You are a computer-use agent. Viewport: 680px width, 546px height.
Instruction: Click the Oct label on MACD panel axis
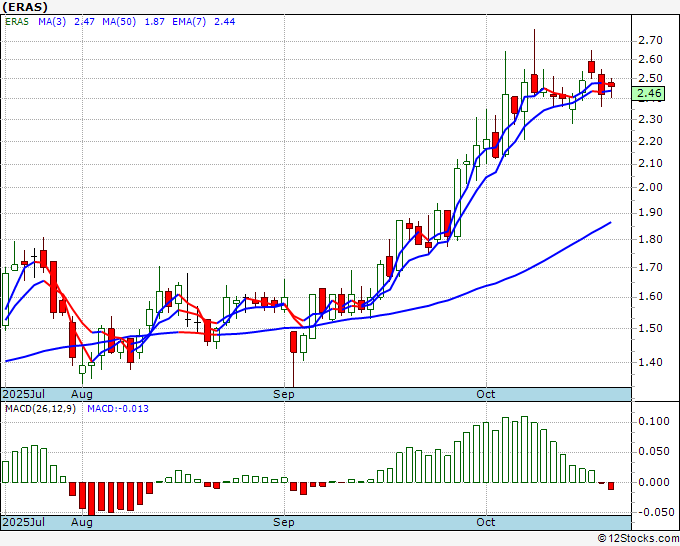(486, 522)
